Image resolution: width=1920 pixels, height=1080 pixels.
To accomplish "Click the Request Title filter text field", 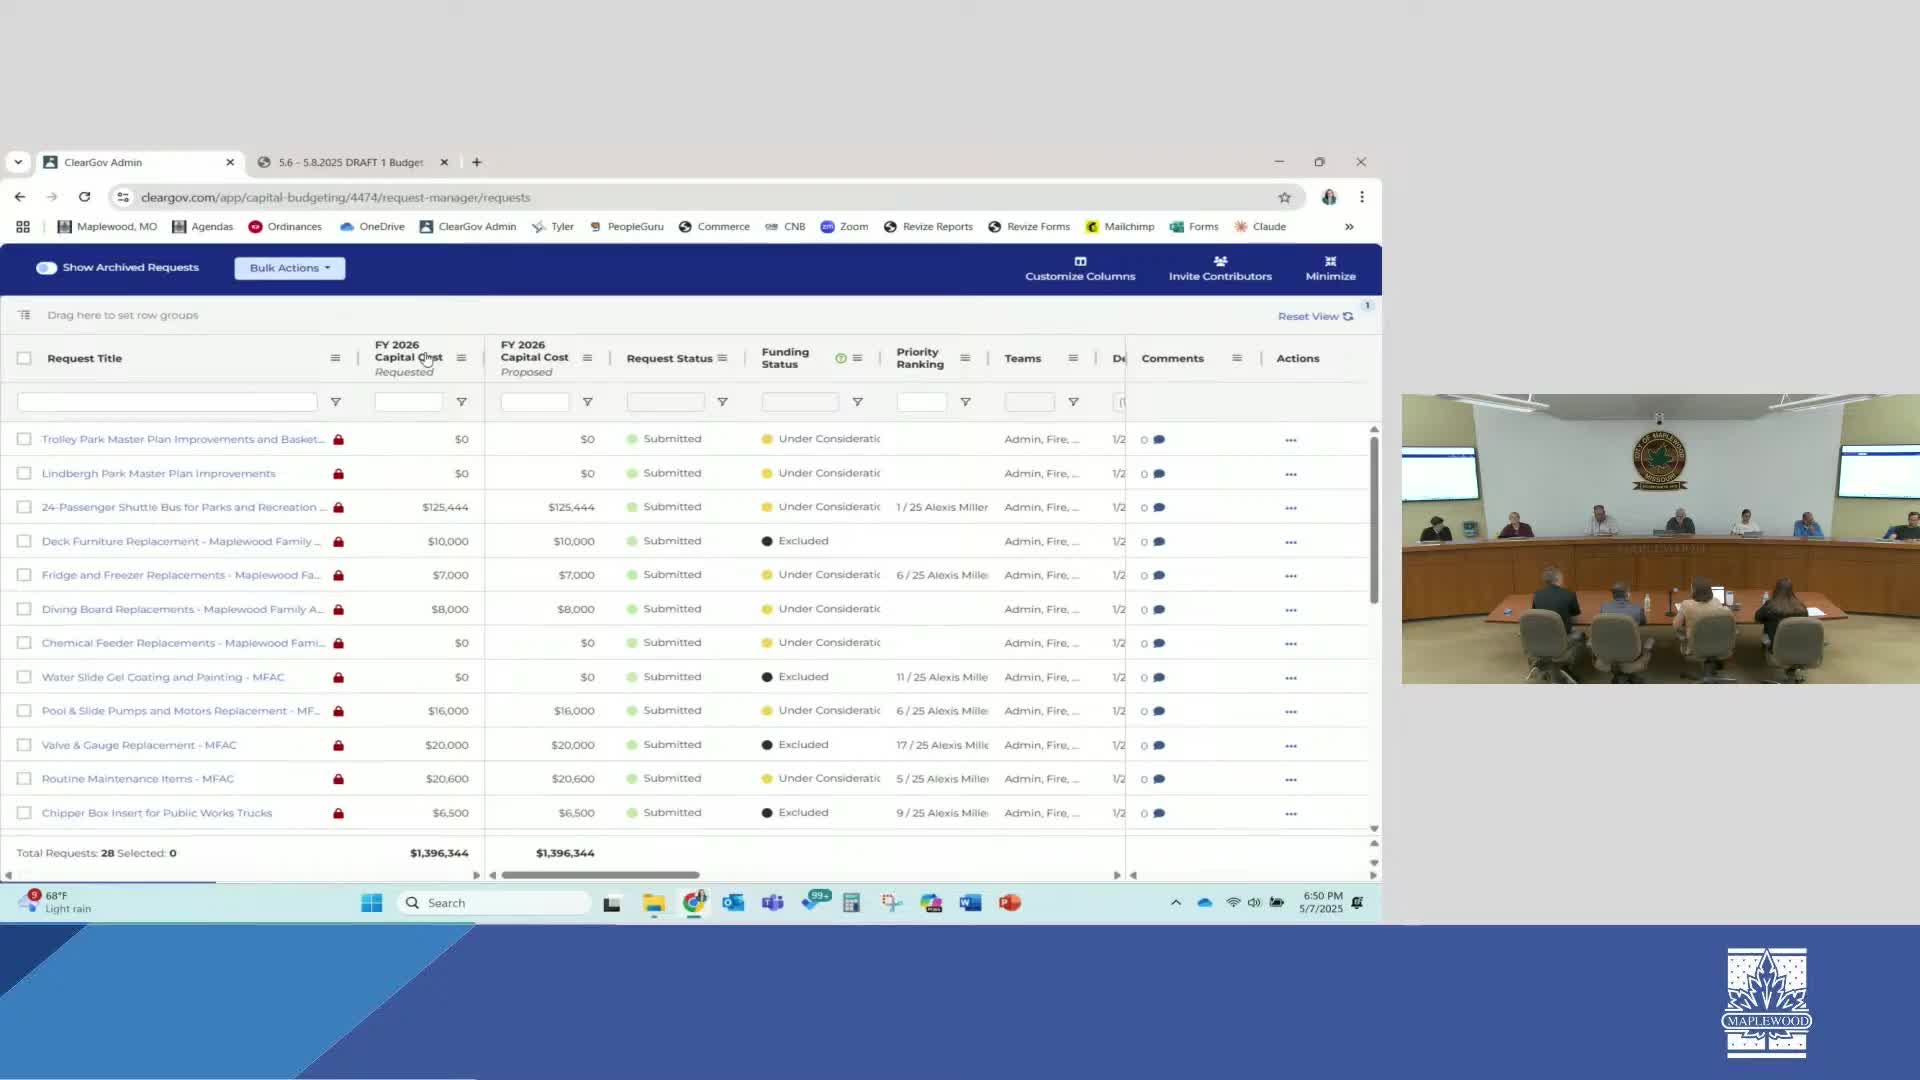I will pyautogui.click(x=167, y=402).
